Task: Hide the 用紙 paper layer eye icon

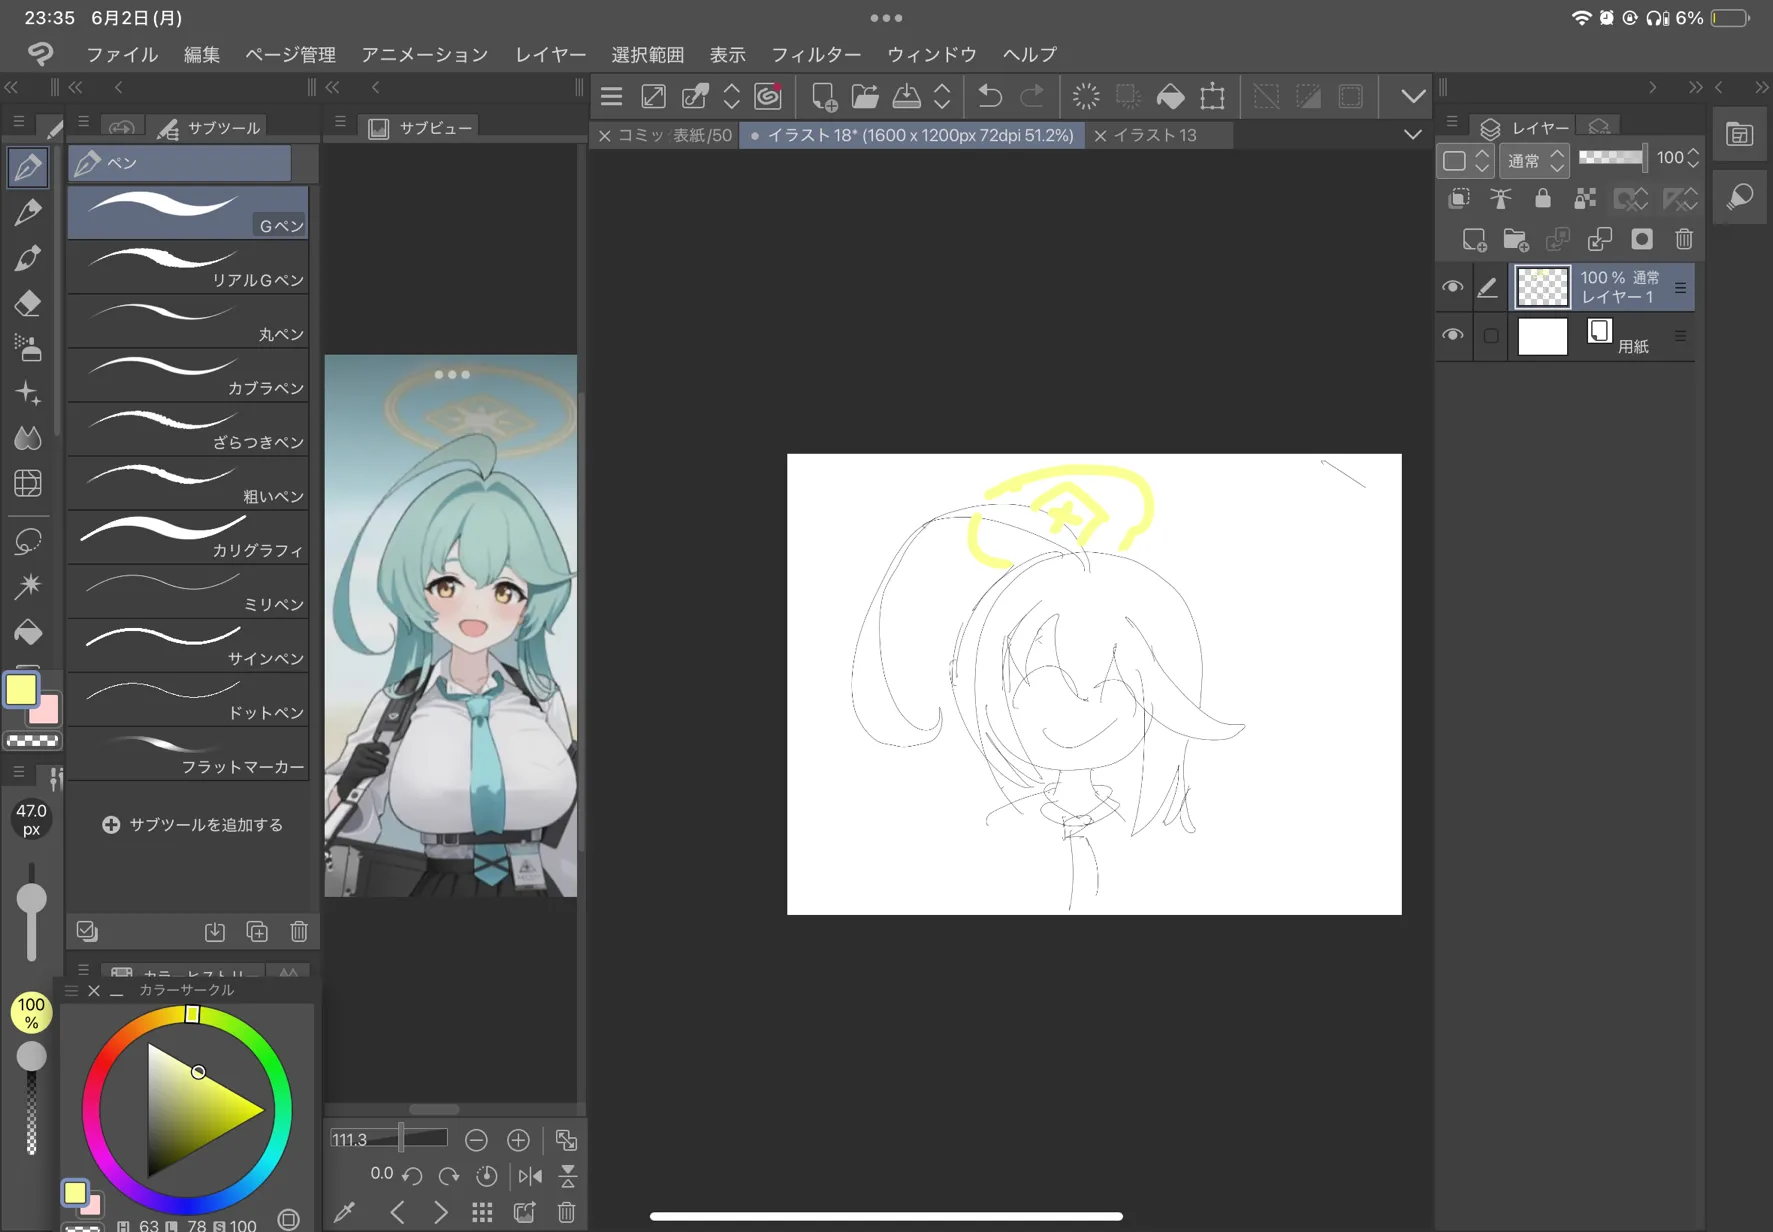Action: [x=1452, y=335]
